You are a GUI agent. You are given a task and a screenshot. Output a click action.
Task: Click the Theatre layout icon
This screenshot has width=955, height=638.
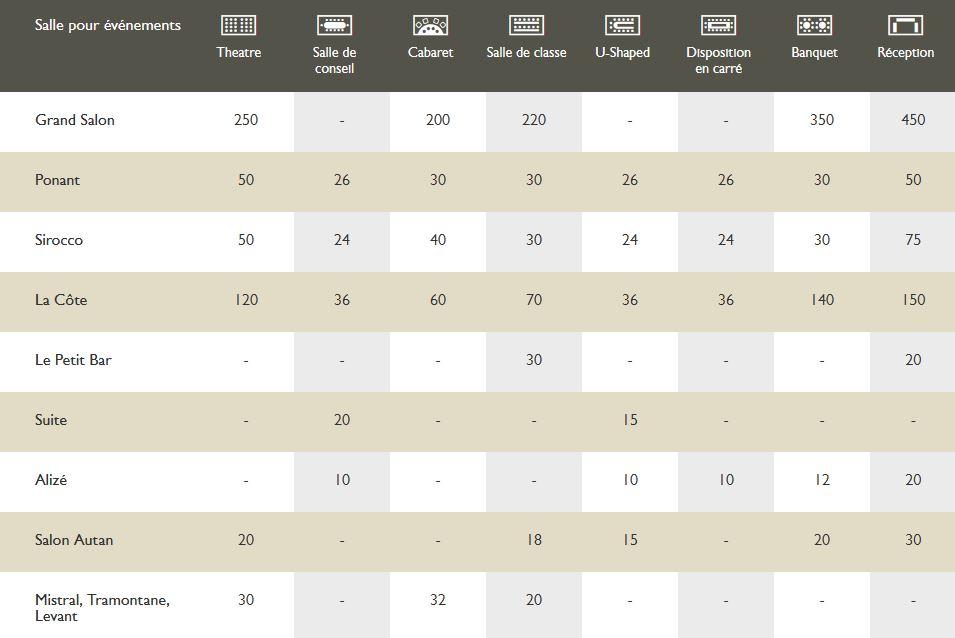click(238, 25)
